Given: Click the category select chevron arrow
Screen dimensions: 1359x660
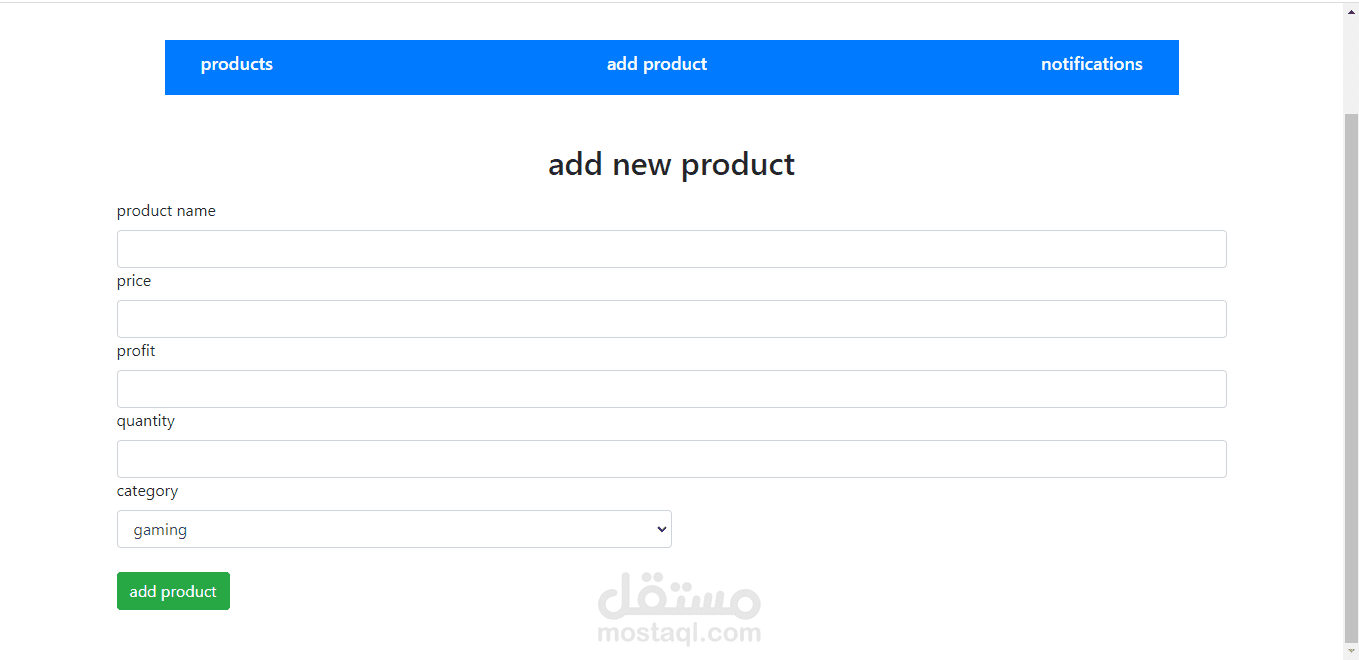Looking at the screenshot, I should [661, 529].
